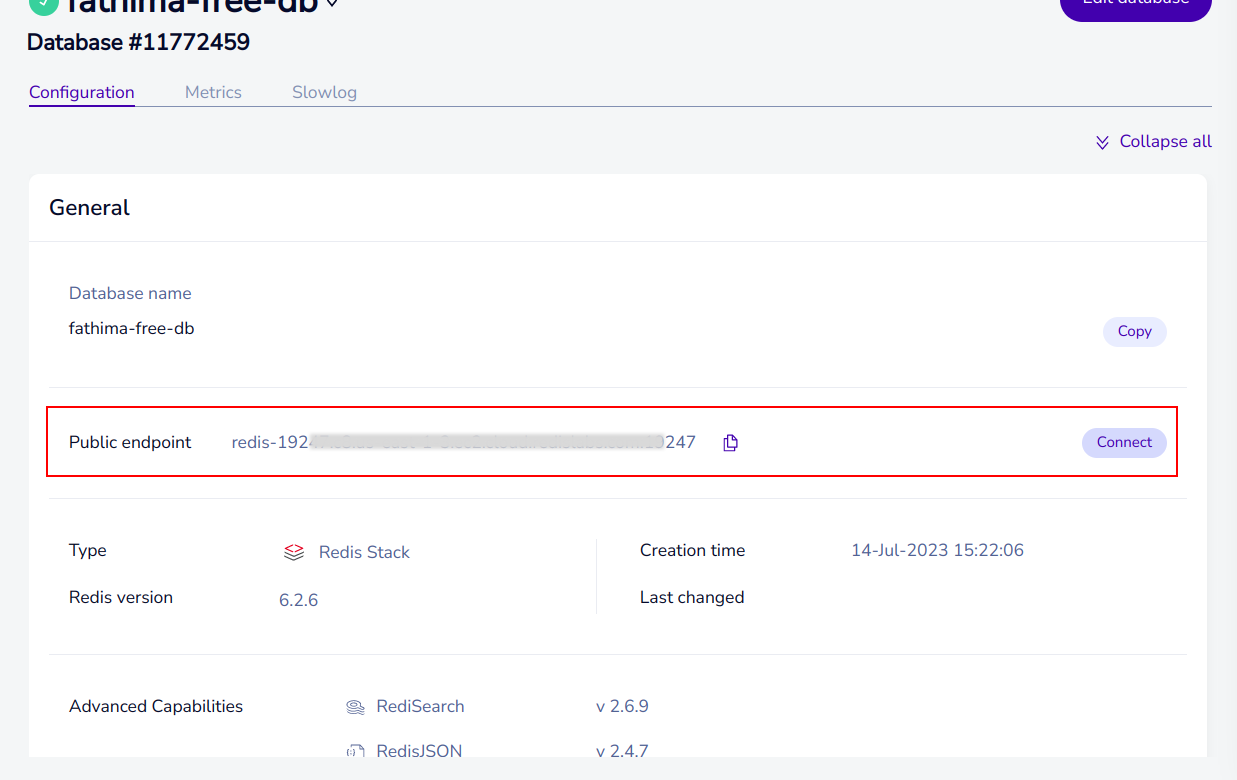Click the green database status check icon

43,4
